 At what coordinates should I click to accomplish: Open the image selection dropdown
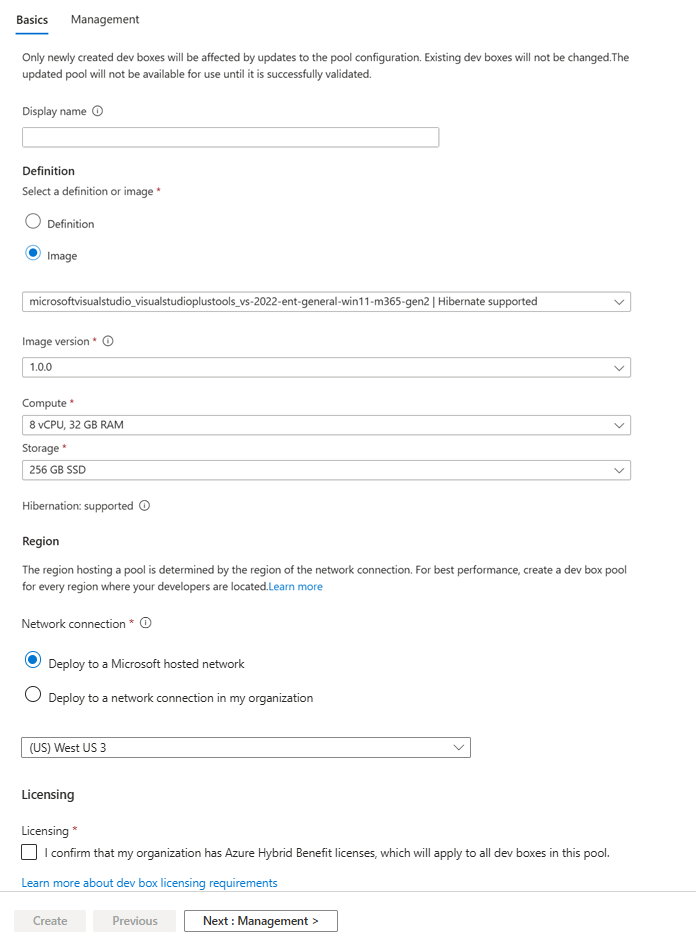pos(326,301)
